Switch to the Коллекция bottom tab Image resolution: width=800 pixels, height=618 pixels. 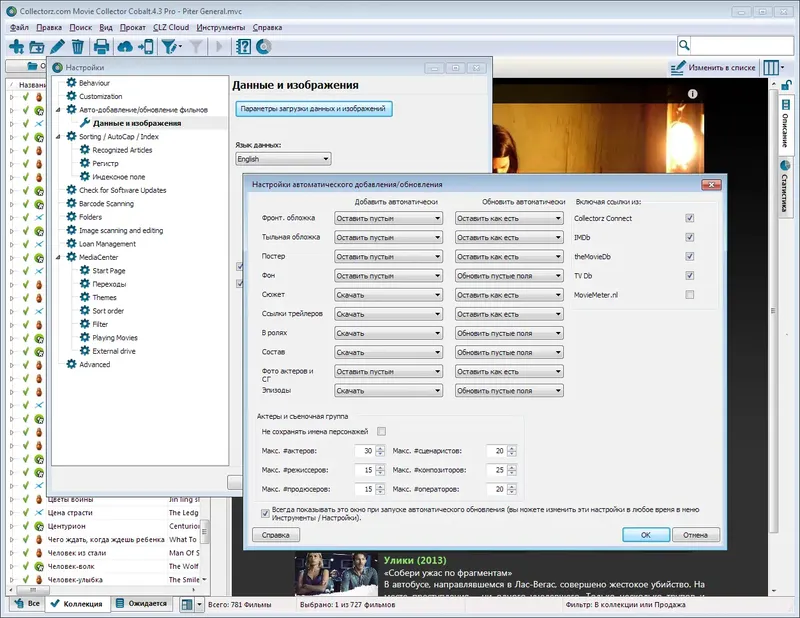(x=77, y=604)
